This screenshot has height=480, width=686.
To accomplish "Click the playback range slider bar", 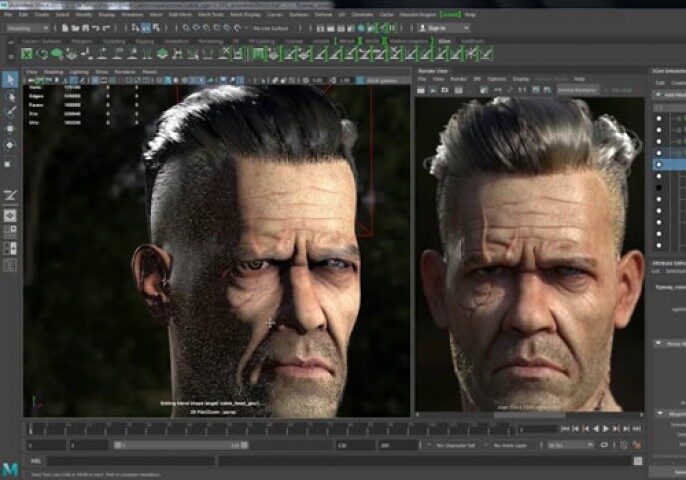I will [x=181, y=445].
